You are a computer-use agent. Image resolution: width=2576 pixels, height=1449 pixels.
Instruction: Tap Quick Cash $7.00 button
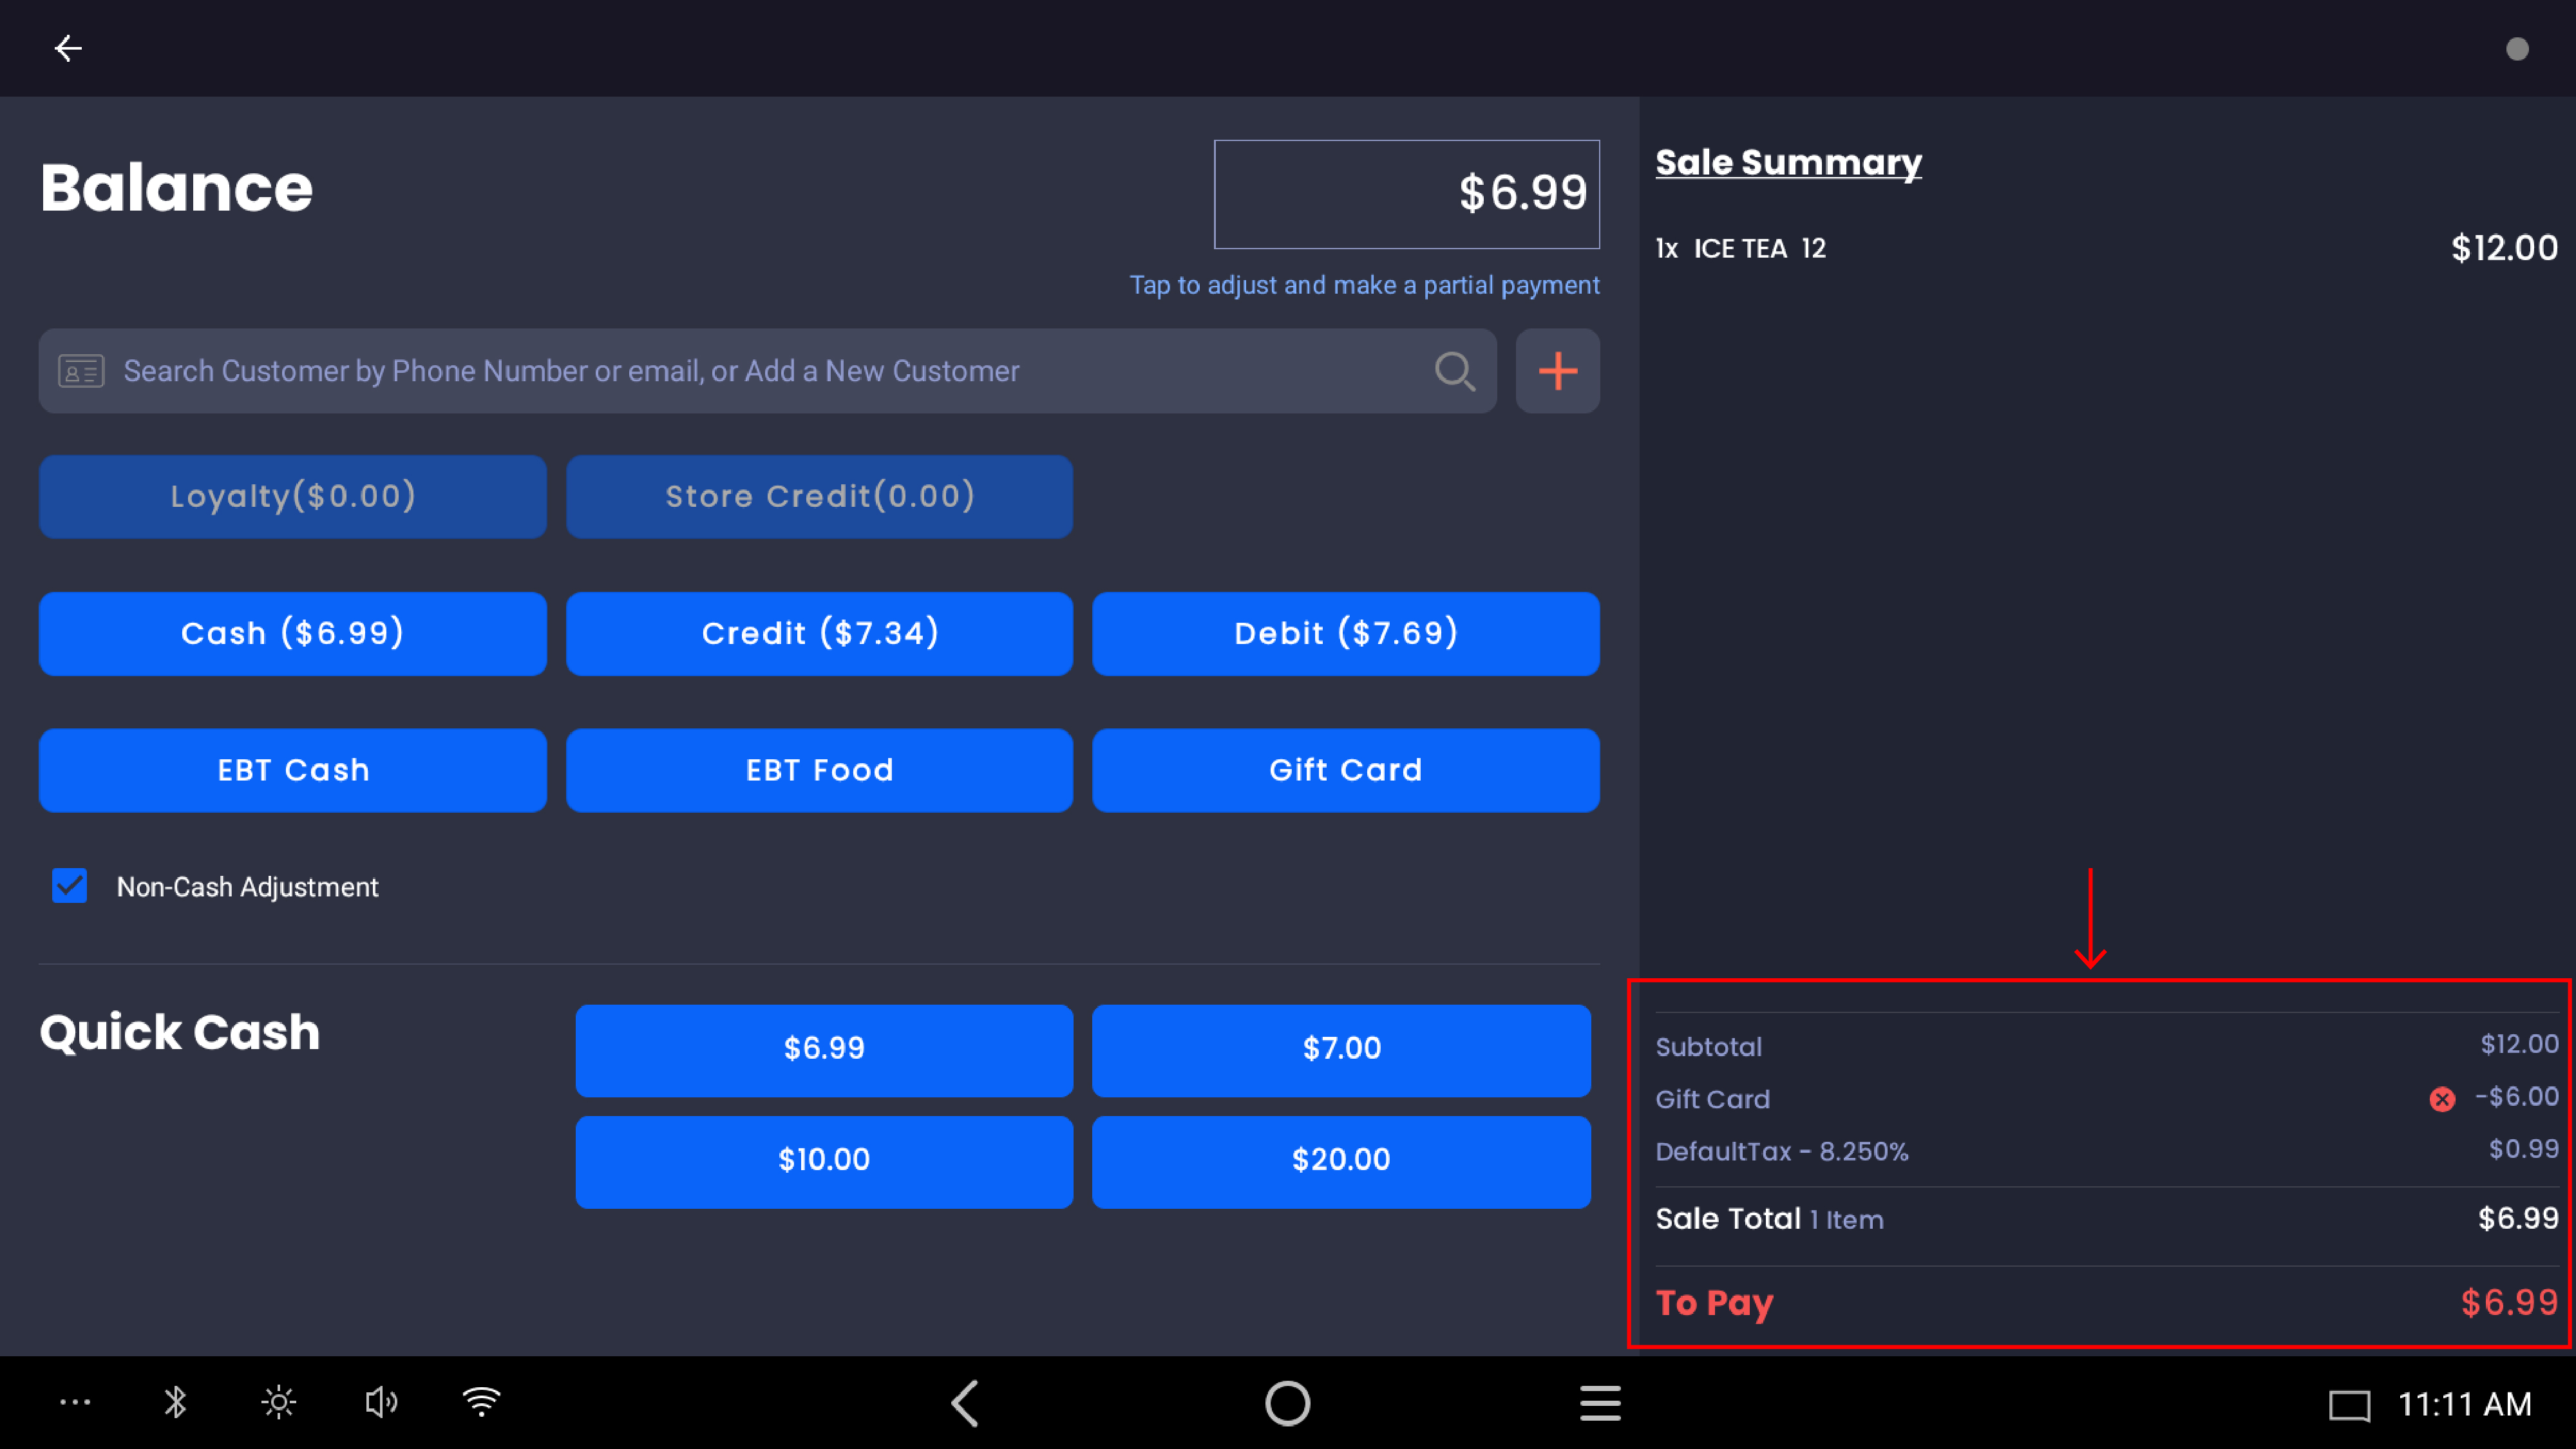pos(1341,1050)
